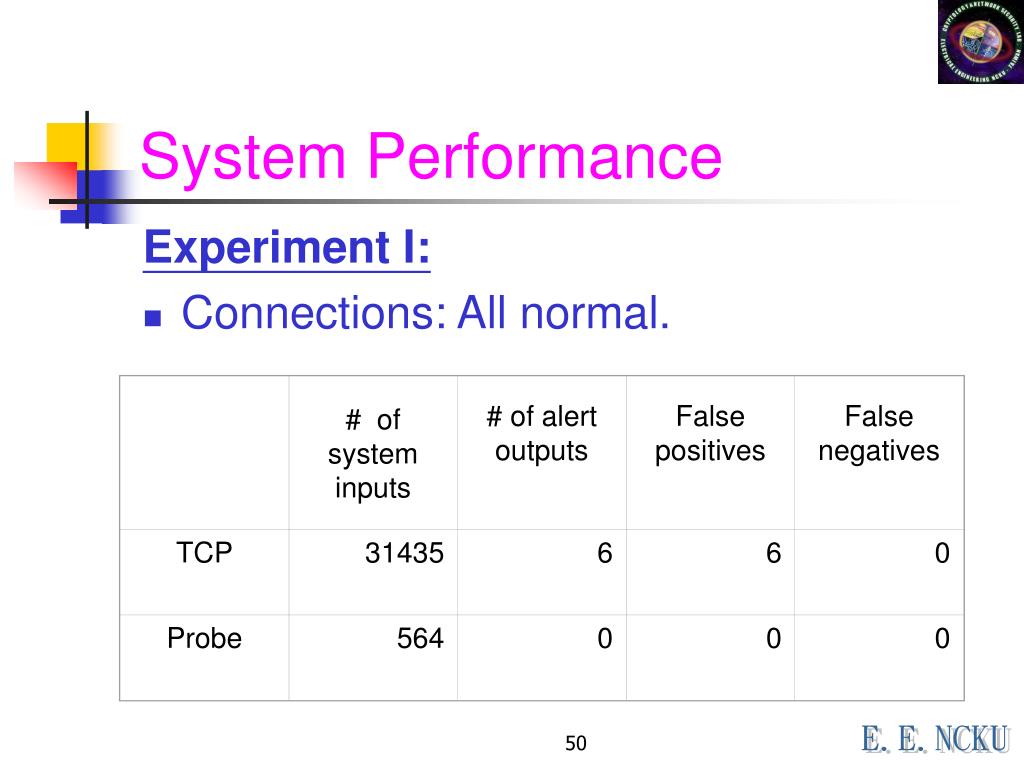This screenshot has width=1024, height=768.
Task: Click Probe false negatives value 0
Action: pyautogui.click(x=942, y=639)
